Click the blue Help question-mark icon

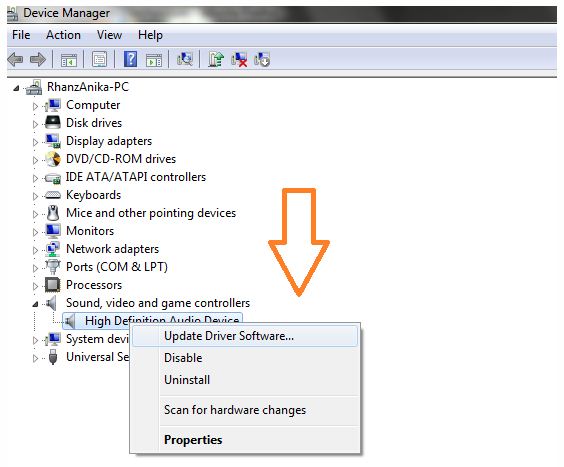(130, 59)
